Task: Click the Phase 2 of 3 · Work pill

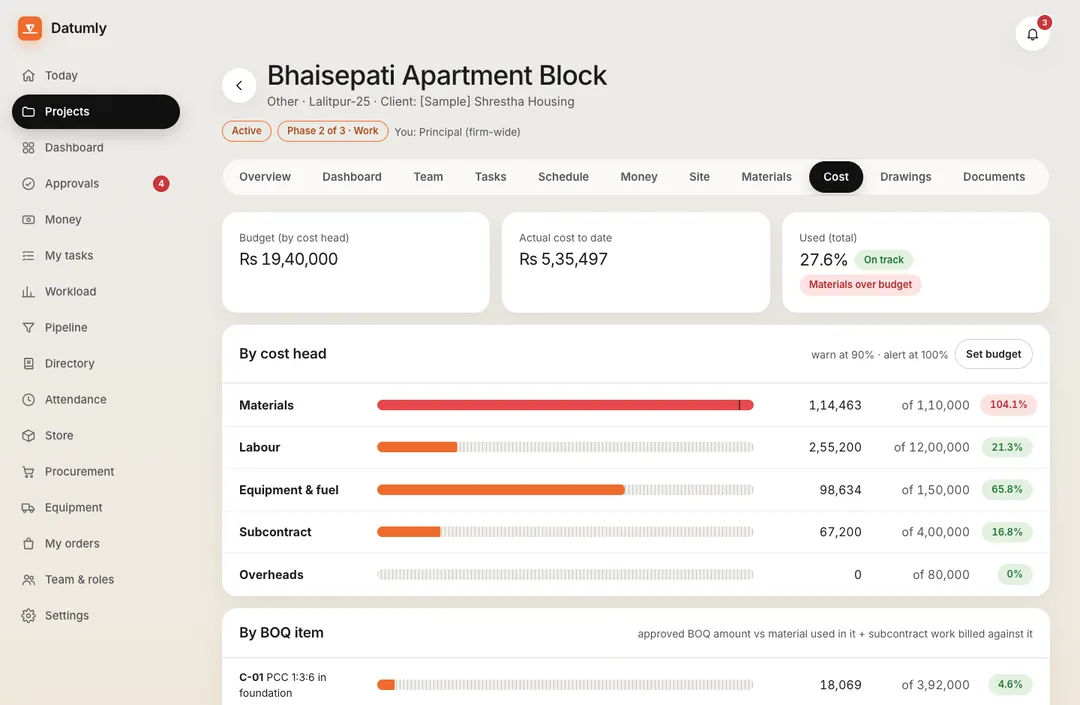Action: coord(333,131)
